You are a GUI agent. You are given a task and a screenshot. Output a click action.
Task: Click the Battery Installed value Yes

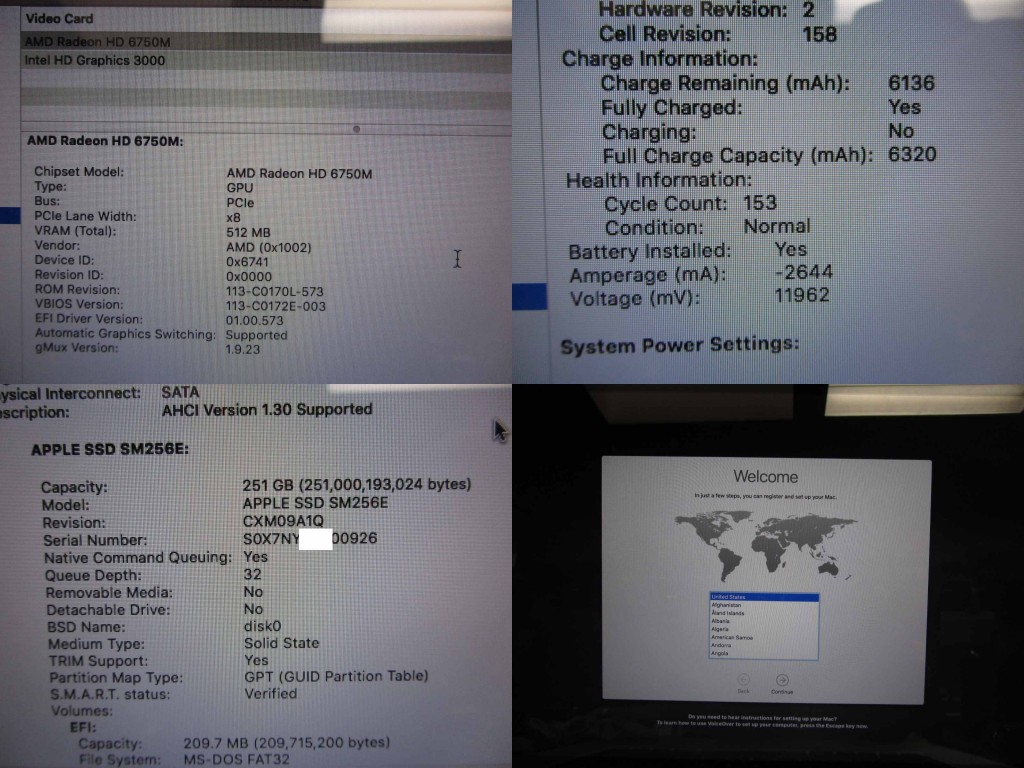[791, 249]
